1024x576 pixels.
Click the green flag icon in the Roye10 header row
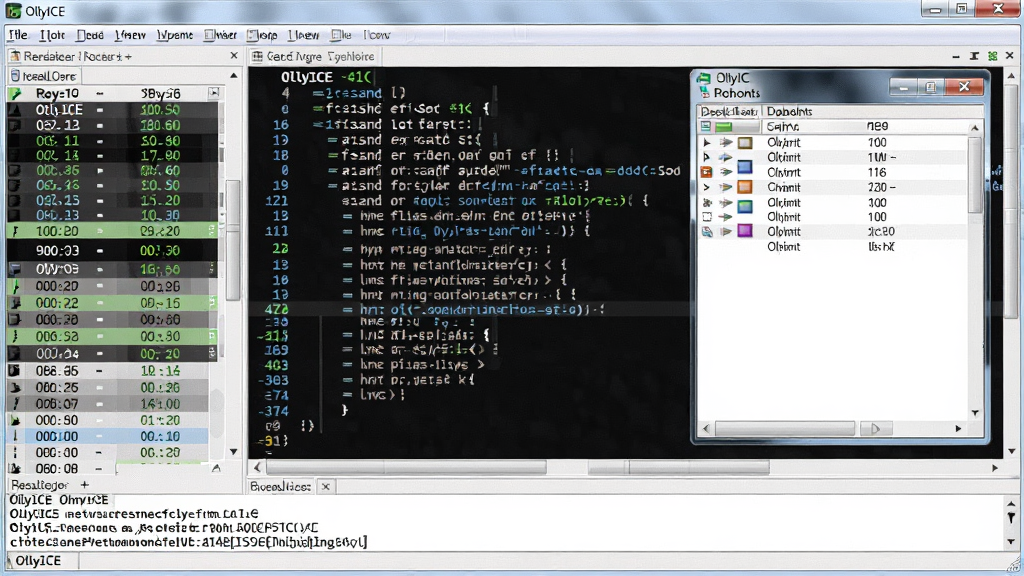(x=15, y=93)
